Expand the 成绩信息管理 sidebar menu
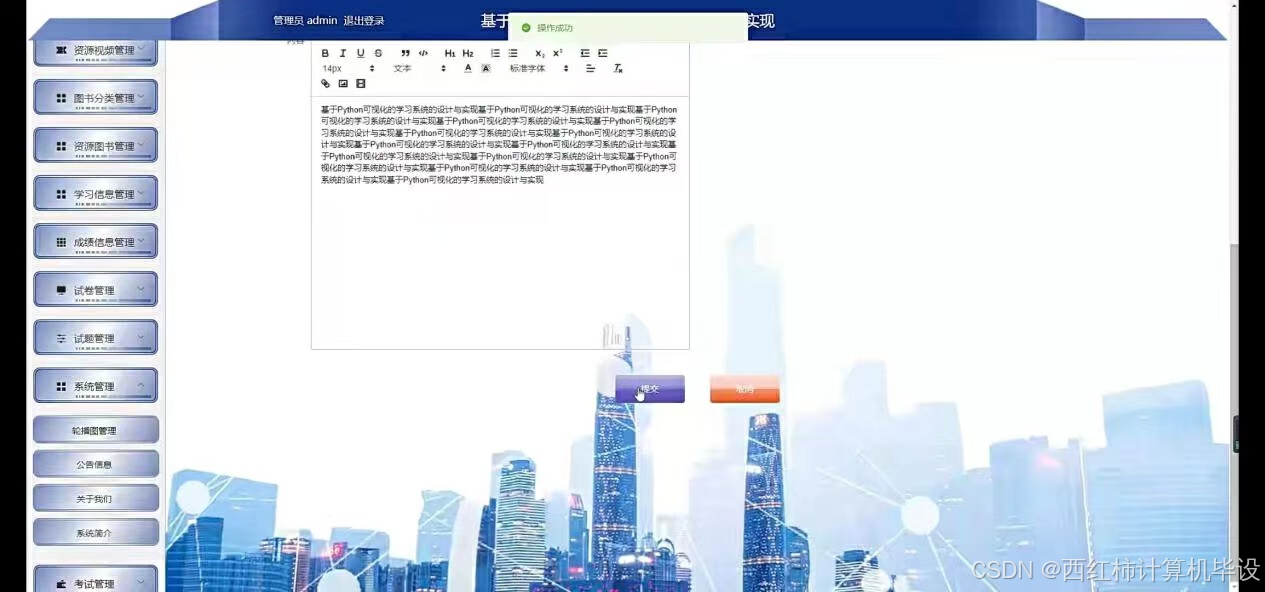1265x592 pixels. point(96,241)
